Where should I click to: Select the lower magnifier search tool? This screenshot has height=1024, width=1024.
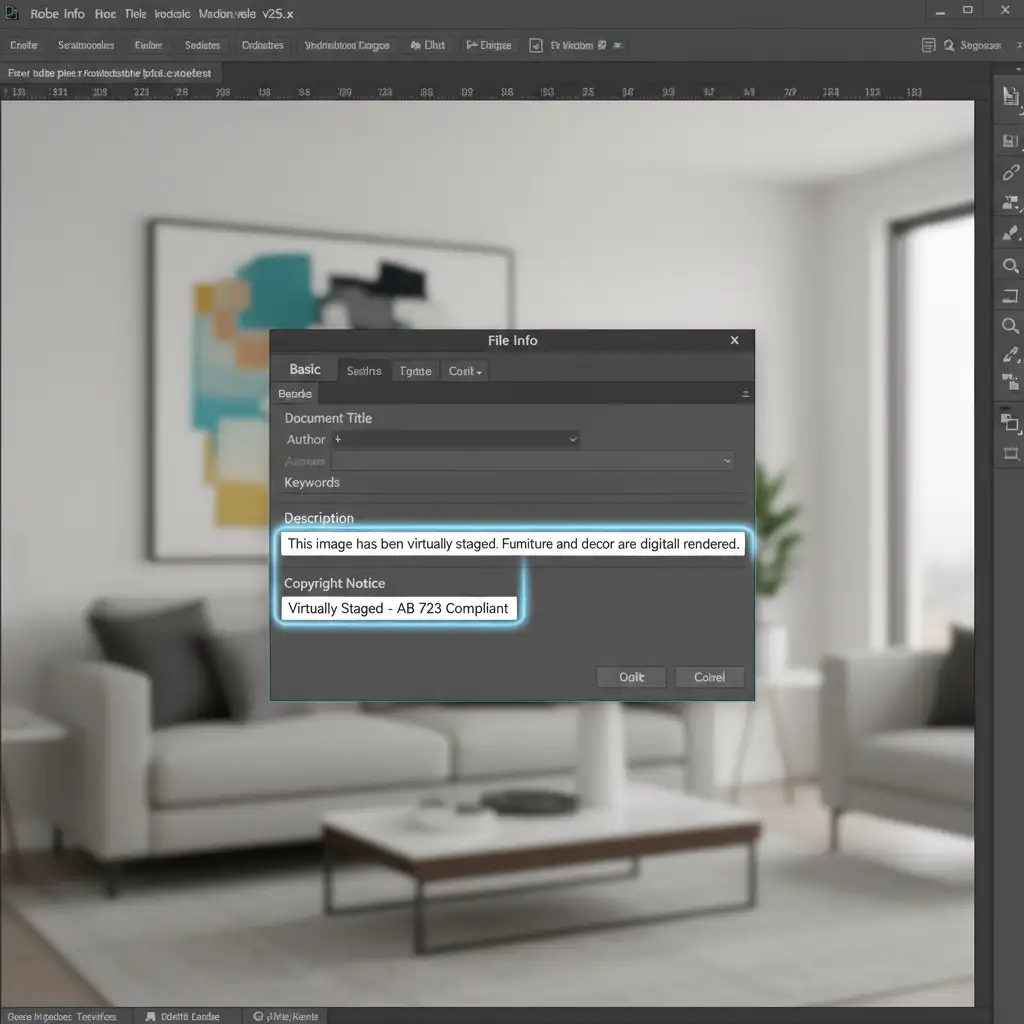1010,326
